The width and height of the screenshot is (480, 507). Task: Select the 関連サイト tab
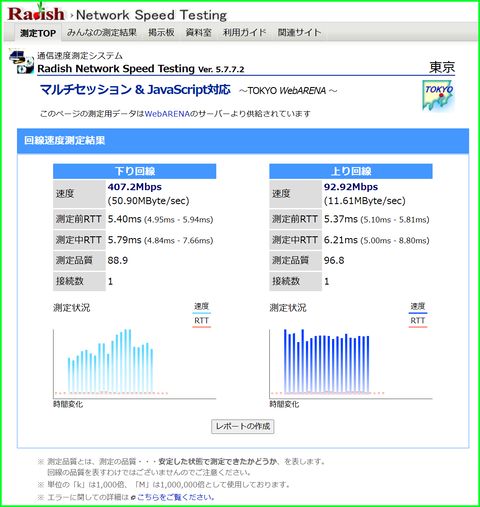299,32
